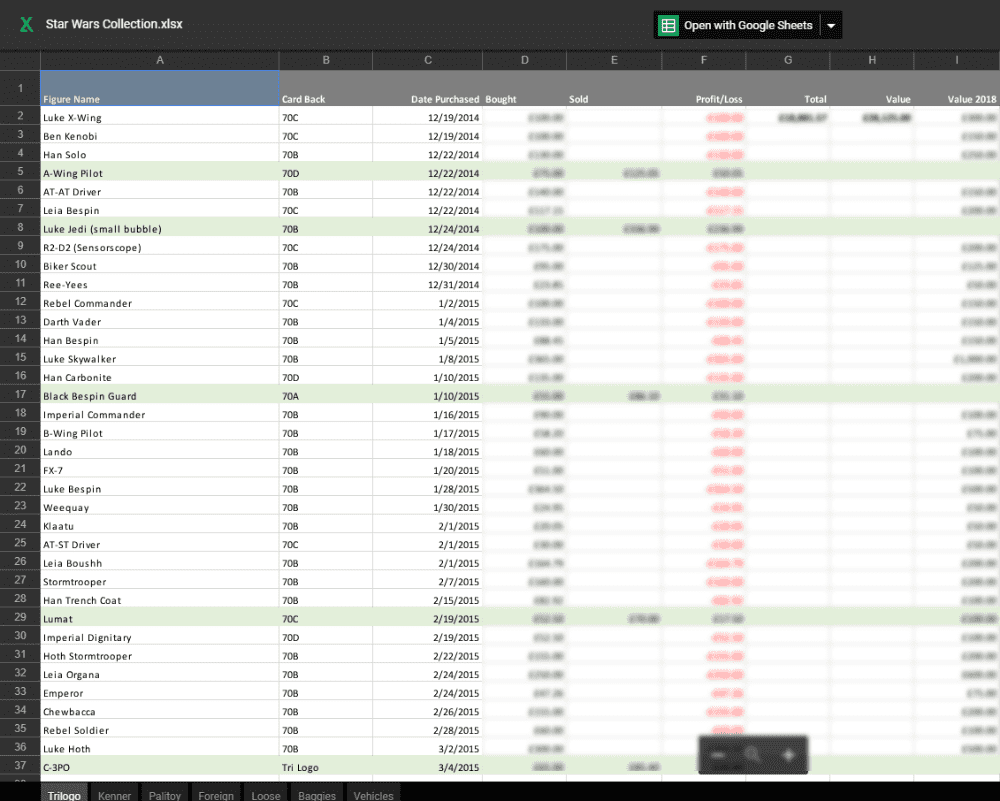This screenshot has height=801, width=1000.
Task: Click the Tri Logo card back cell
Action: click(x=326, y=767)
